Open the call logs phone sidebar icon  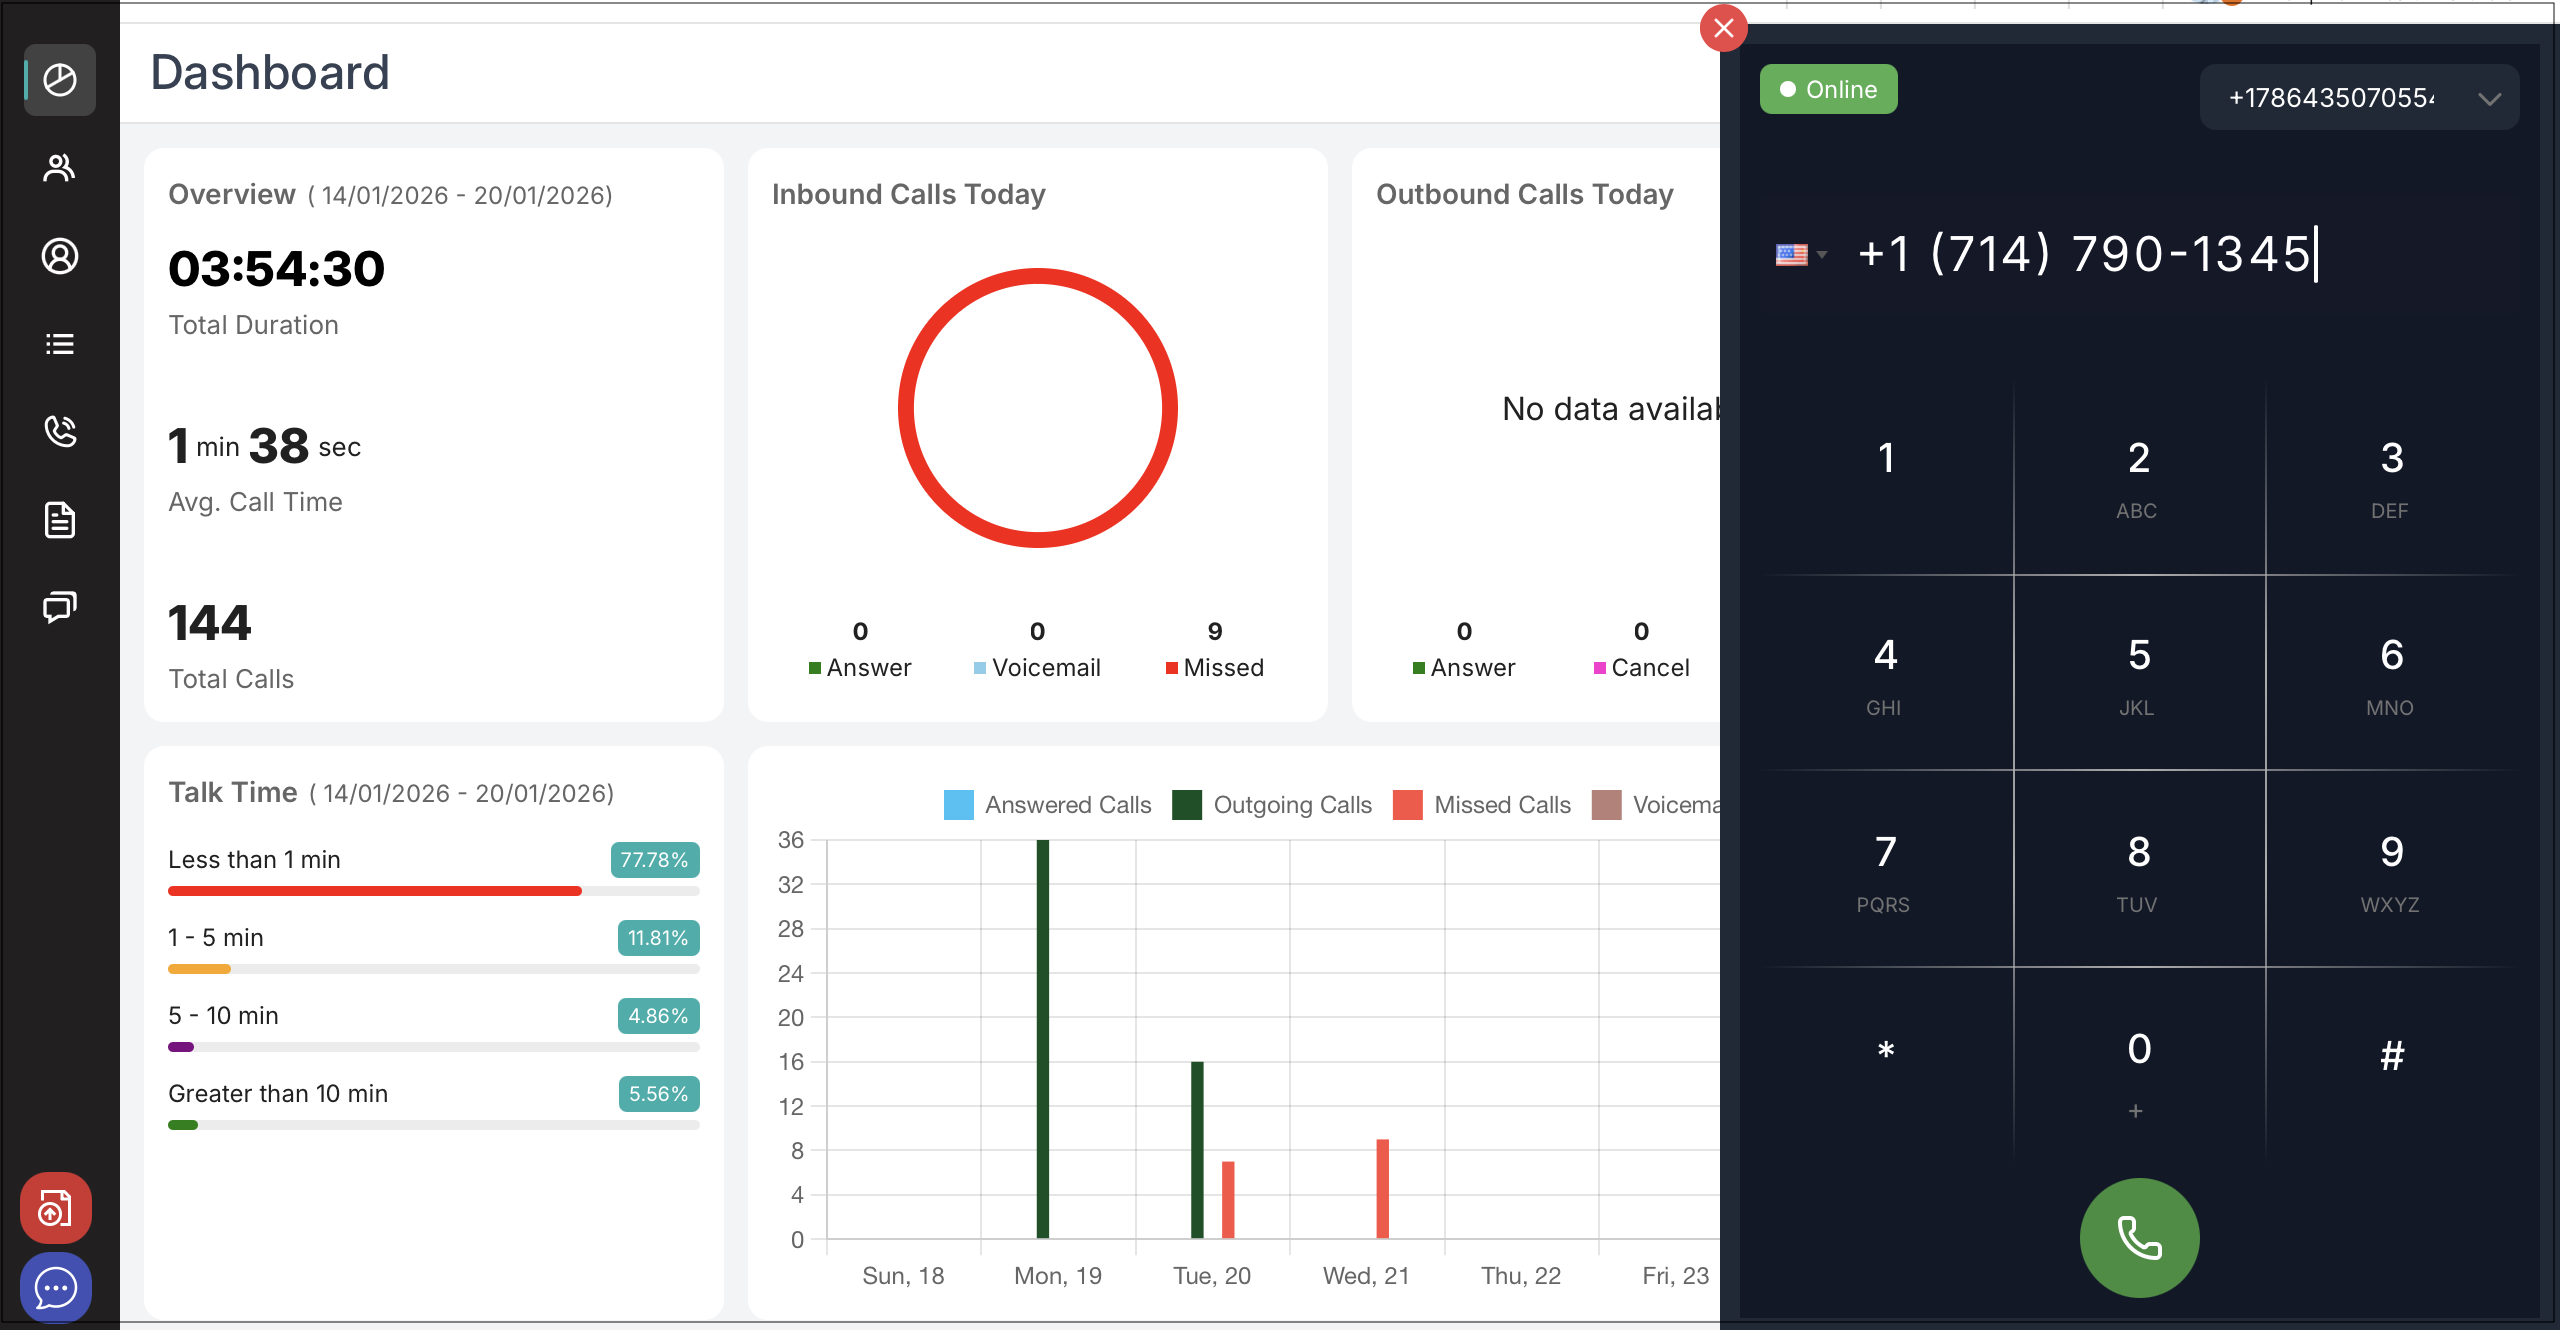coord(60,432)
